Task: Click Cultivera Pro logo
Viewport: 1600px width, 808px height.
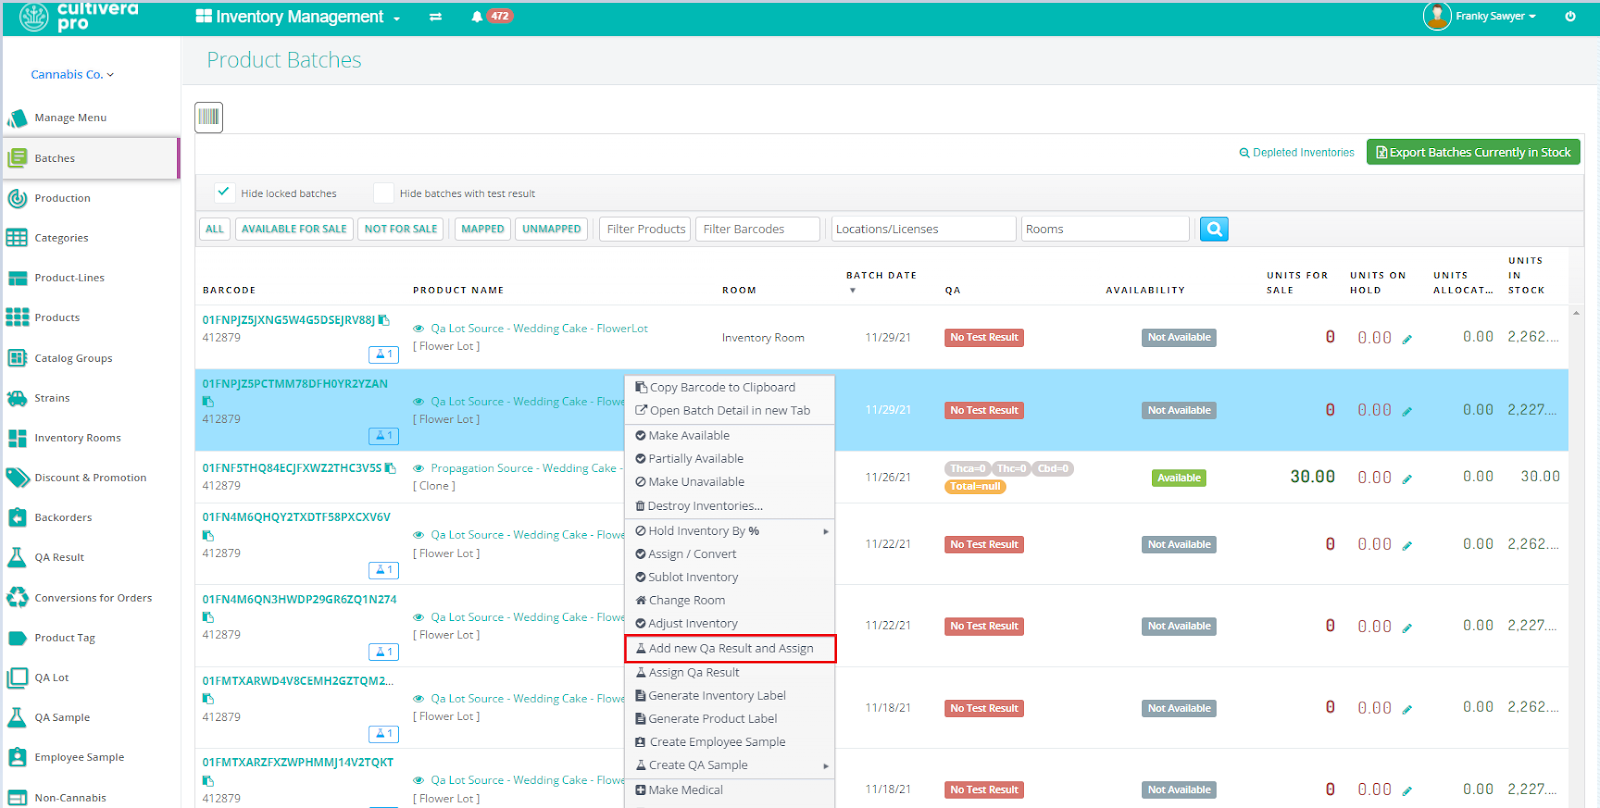Action: point(78,16)
